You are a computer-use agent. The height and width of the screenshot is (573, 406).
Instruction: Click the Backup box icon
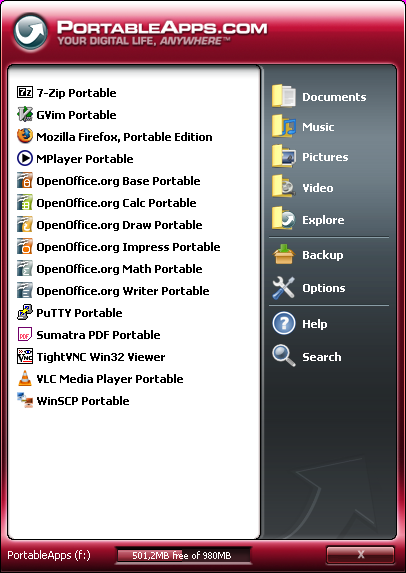283,254
